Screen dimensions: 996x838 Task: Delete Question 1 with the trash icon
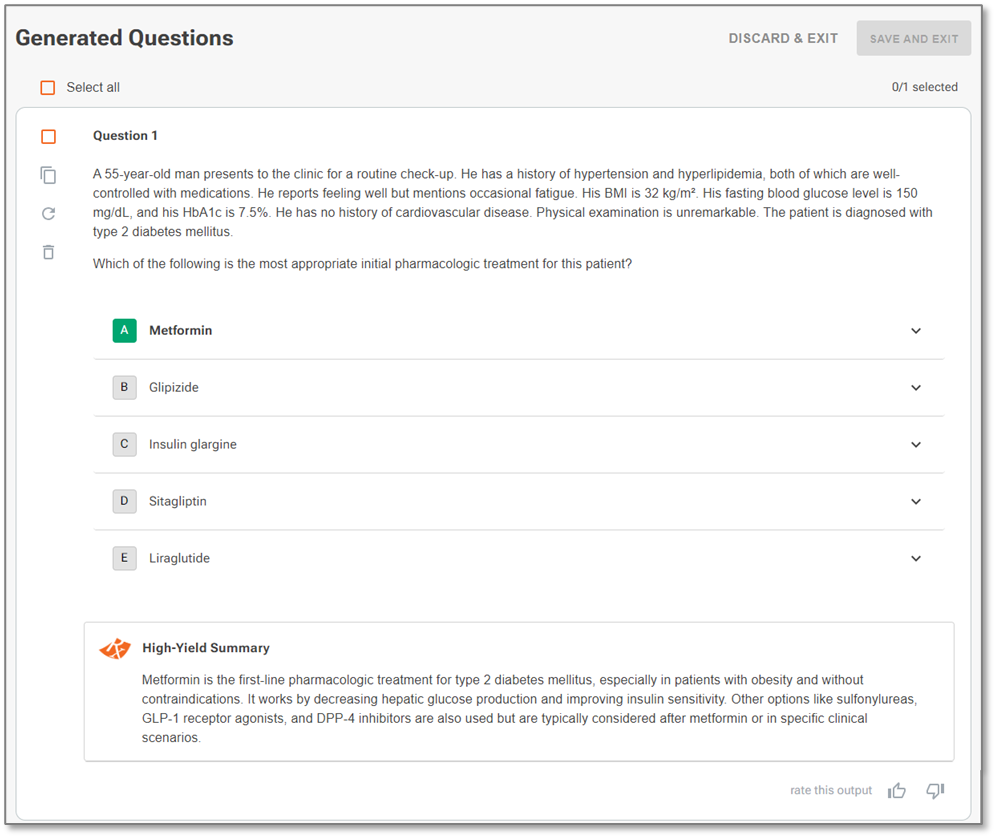[48, 252]
